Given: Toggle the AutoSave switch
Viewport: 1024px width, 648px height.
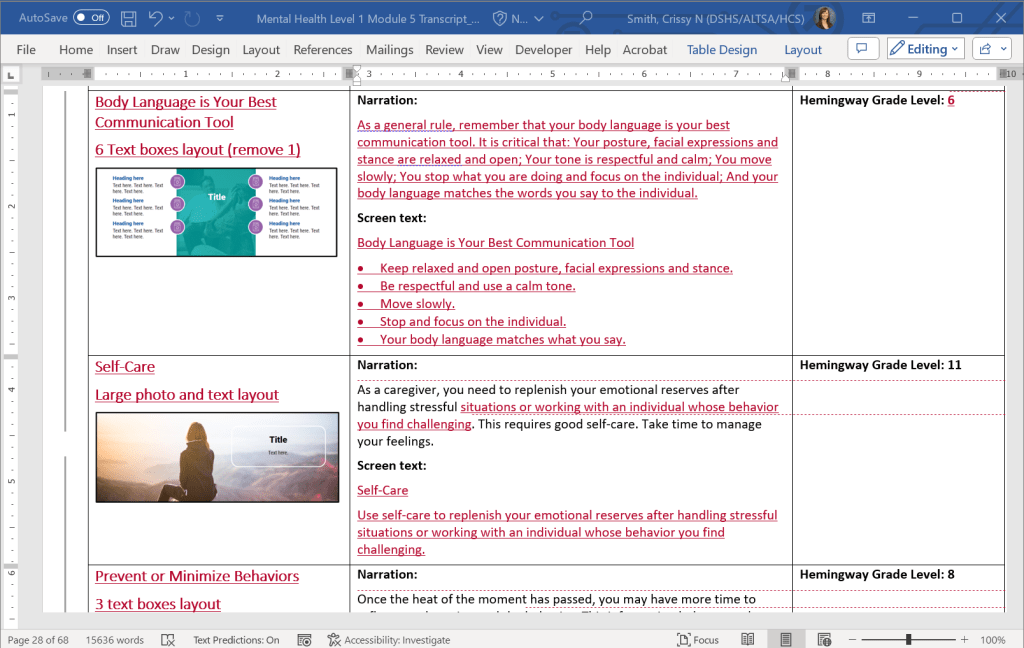Looking at the screenshot, I should pos(91,18).
